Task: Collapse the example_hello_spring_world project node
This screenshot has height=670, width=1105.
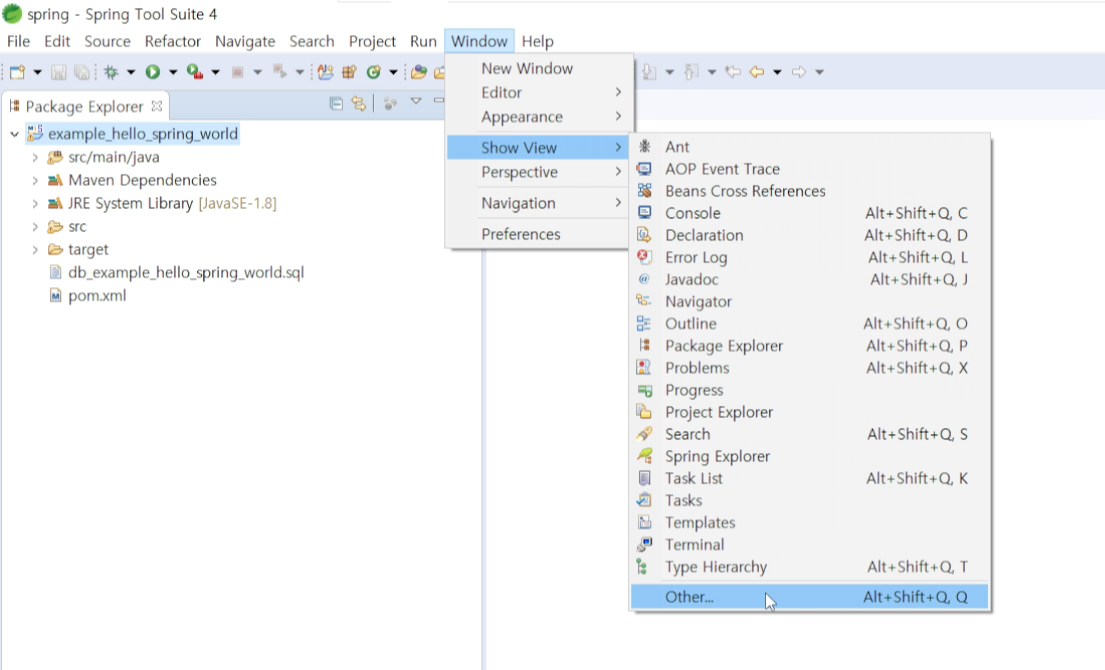Action: [15, 134]
